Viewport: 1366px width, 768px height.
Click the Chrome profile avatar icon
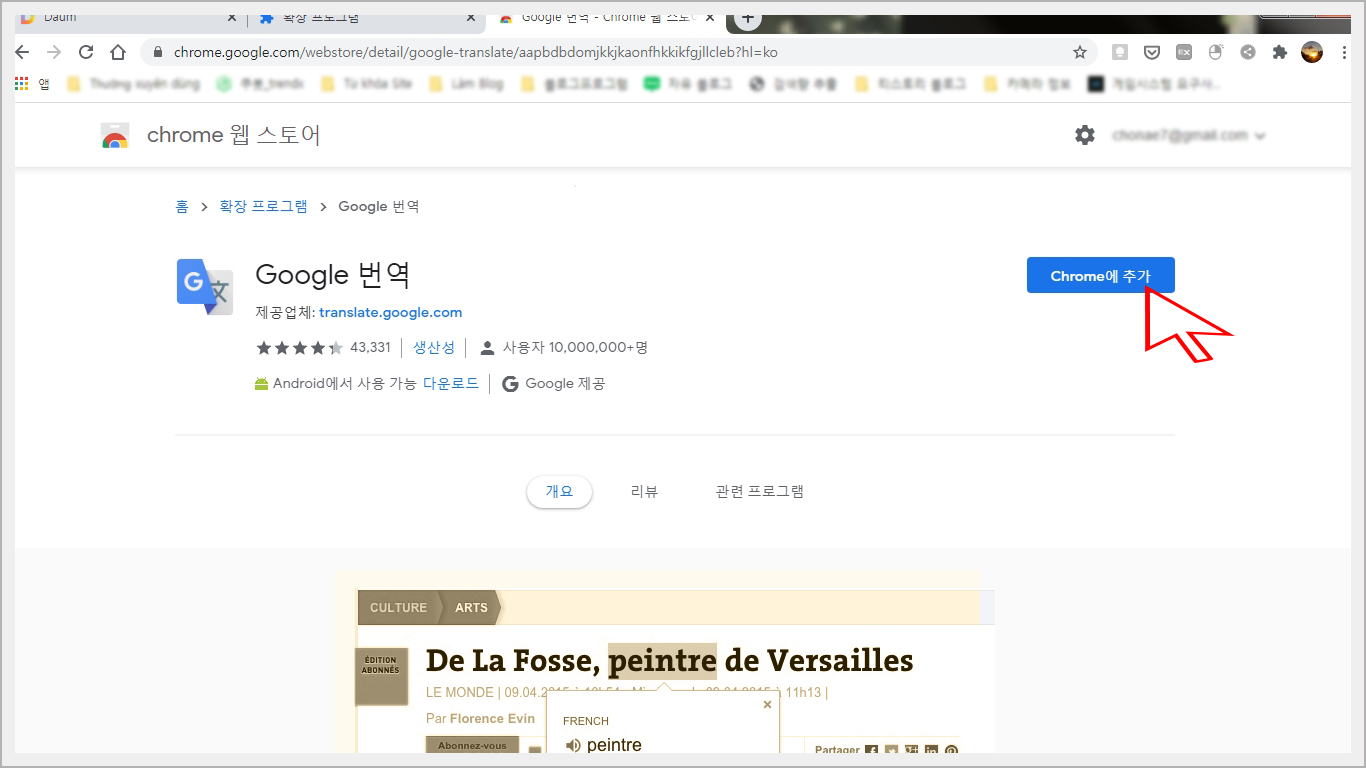[x=1312, y=52]
